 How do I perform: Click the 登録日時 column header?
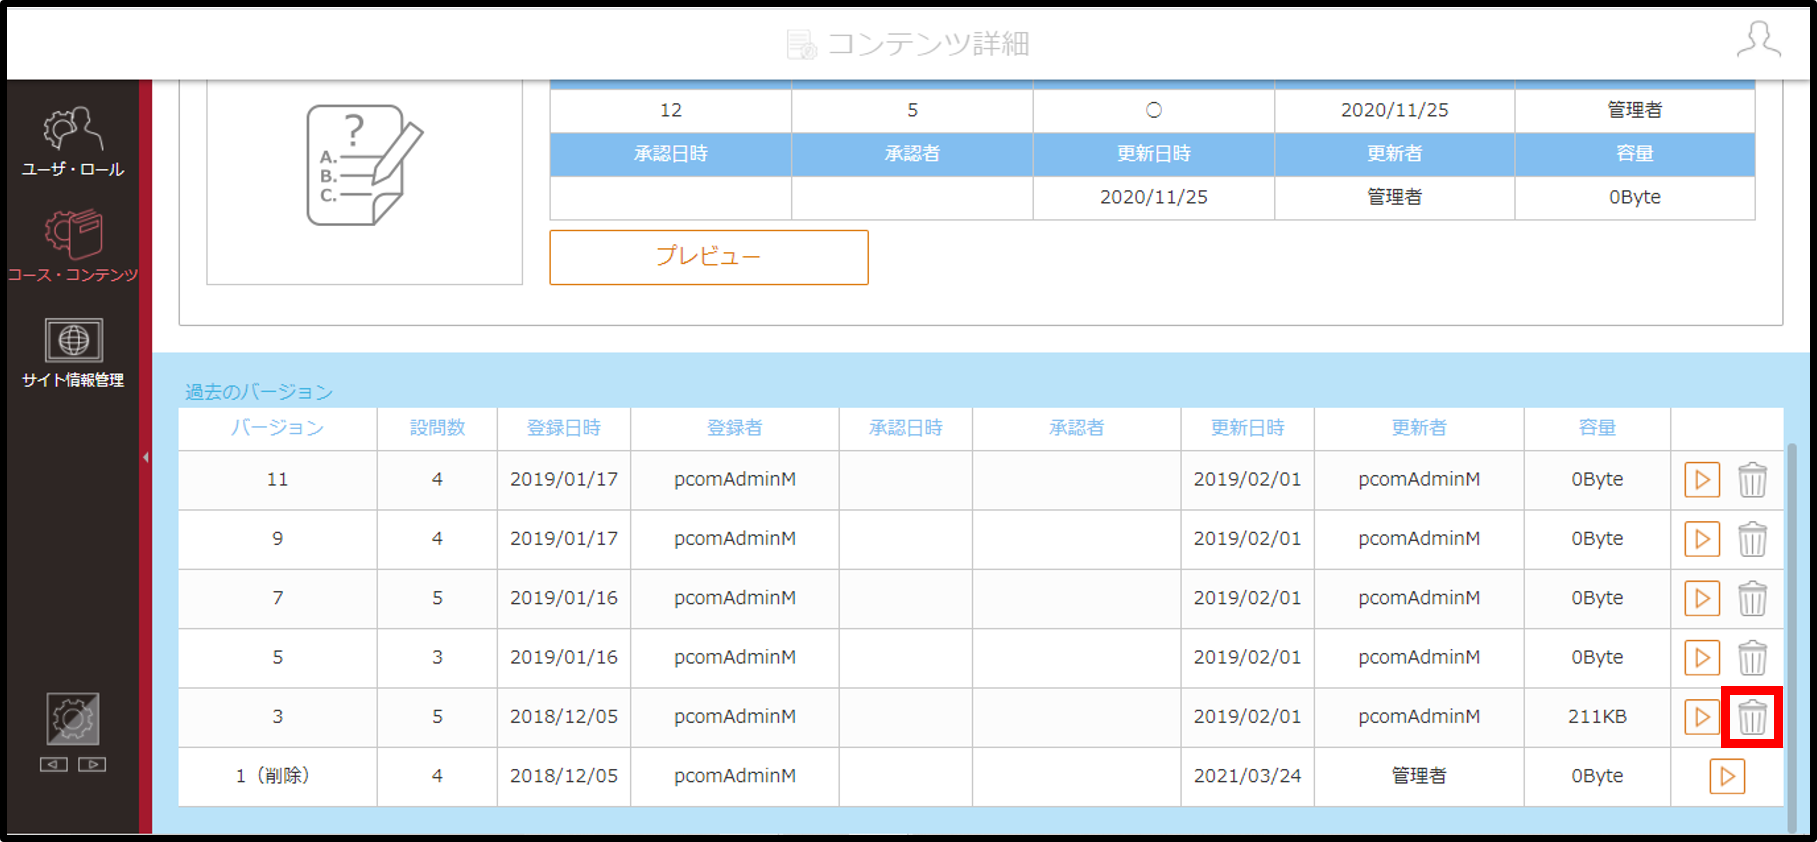tap(564, 428)
